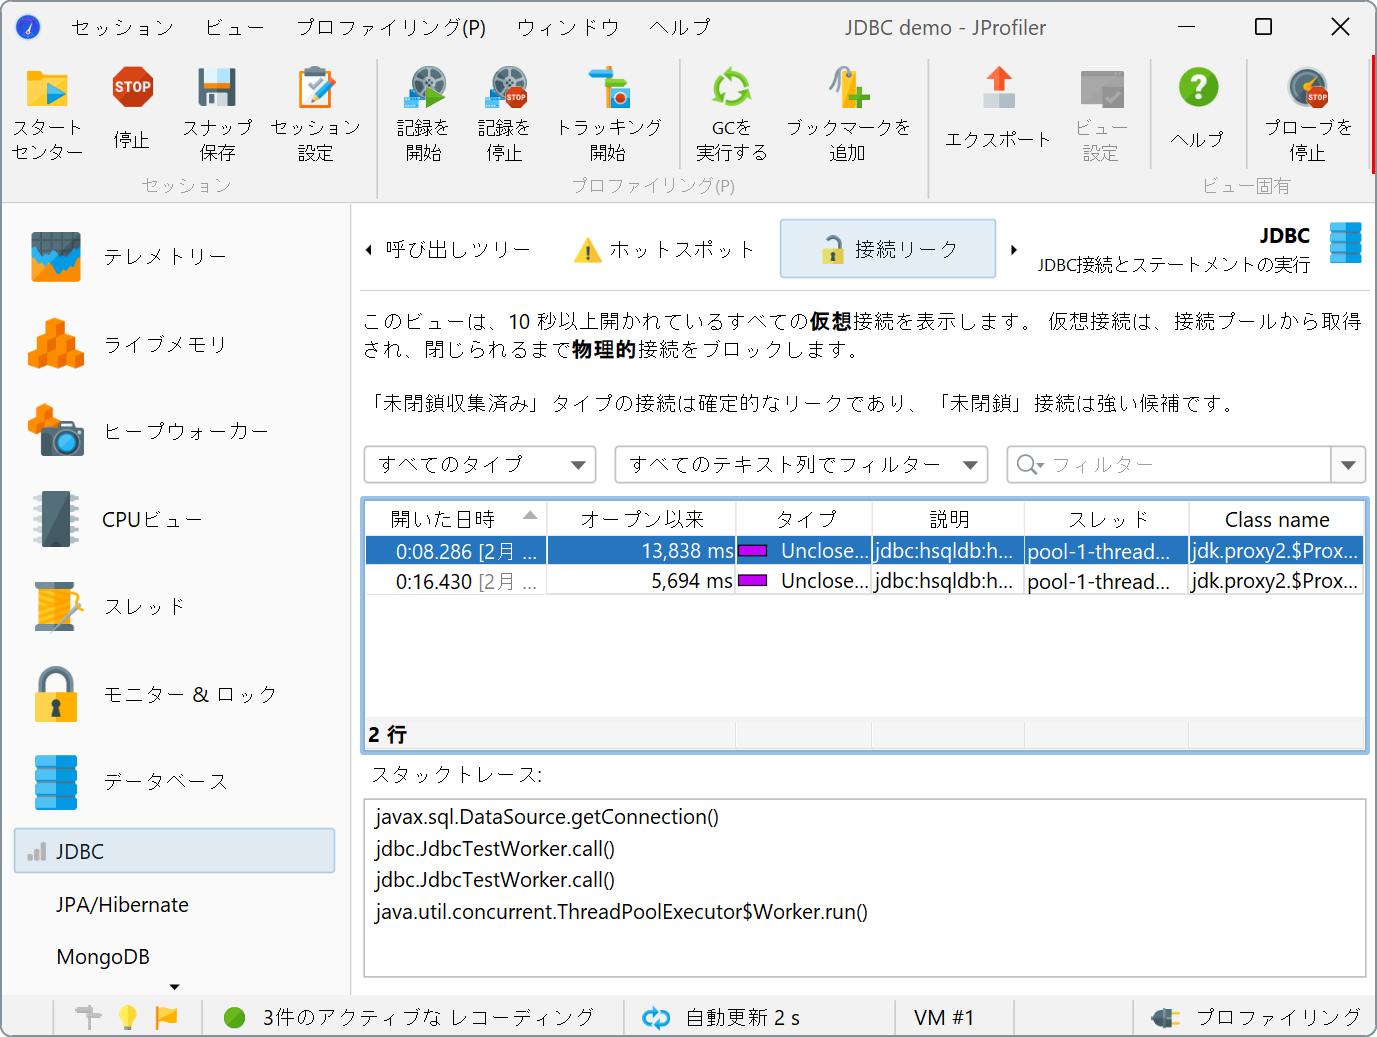The image size is (1377, 1037).
Task: Click the JProfiler application logo icon
Action: click(x=28, y=27)
